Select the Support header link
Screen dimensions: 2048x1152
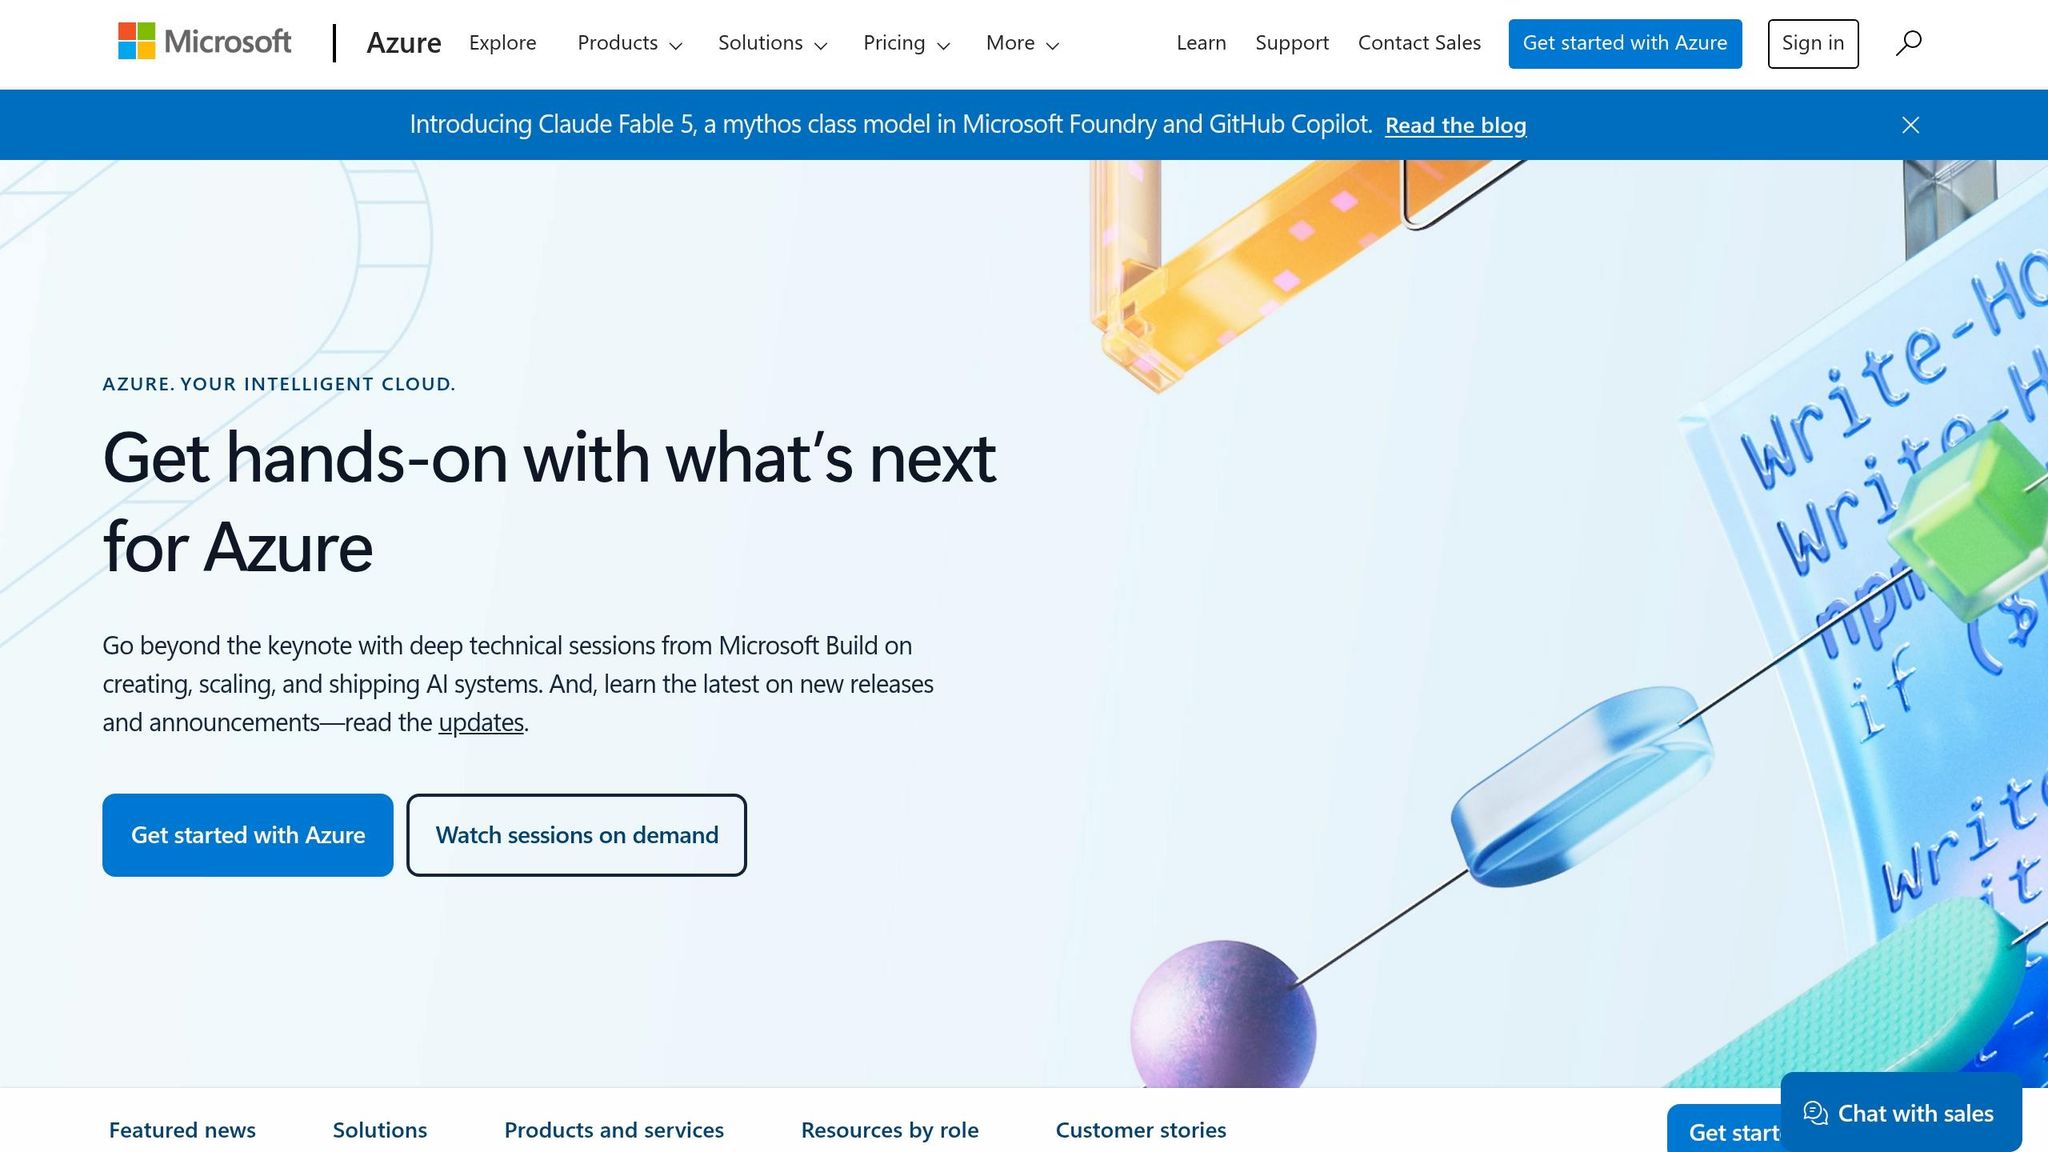click(x=1292, y=43)
